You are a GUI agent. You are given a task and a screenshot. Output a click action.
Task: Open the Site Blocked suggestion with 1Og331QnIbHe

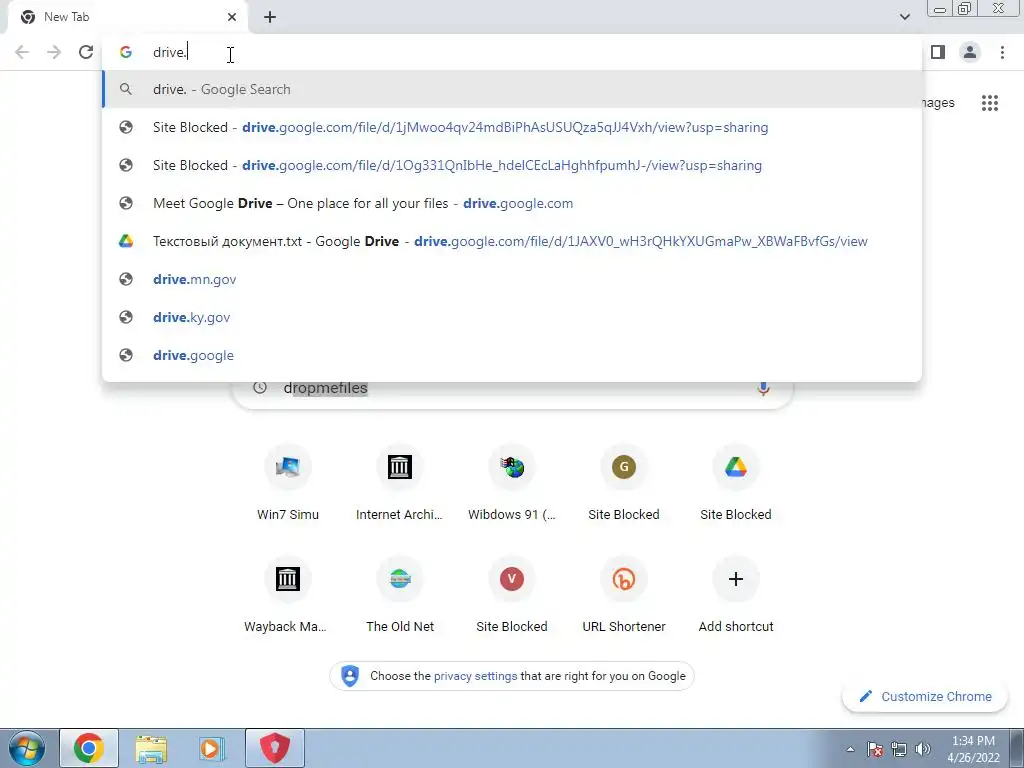point(512,165)
